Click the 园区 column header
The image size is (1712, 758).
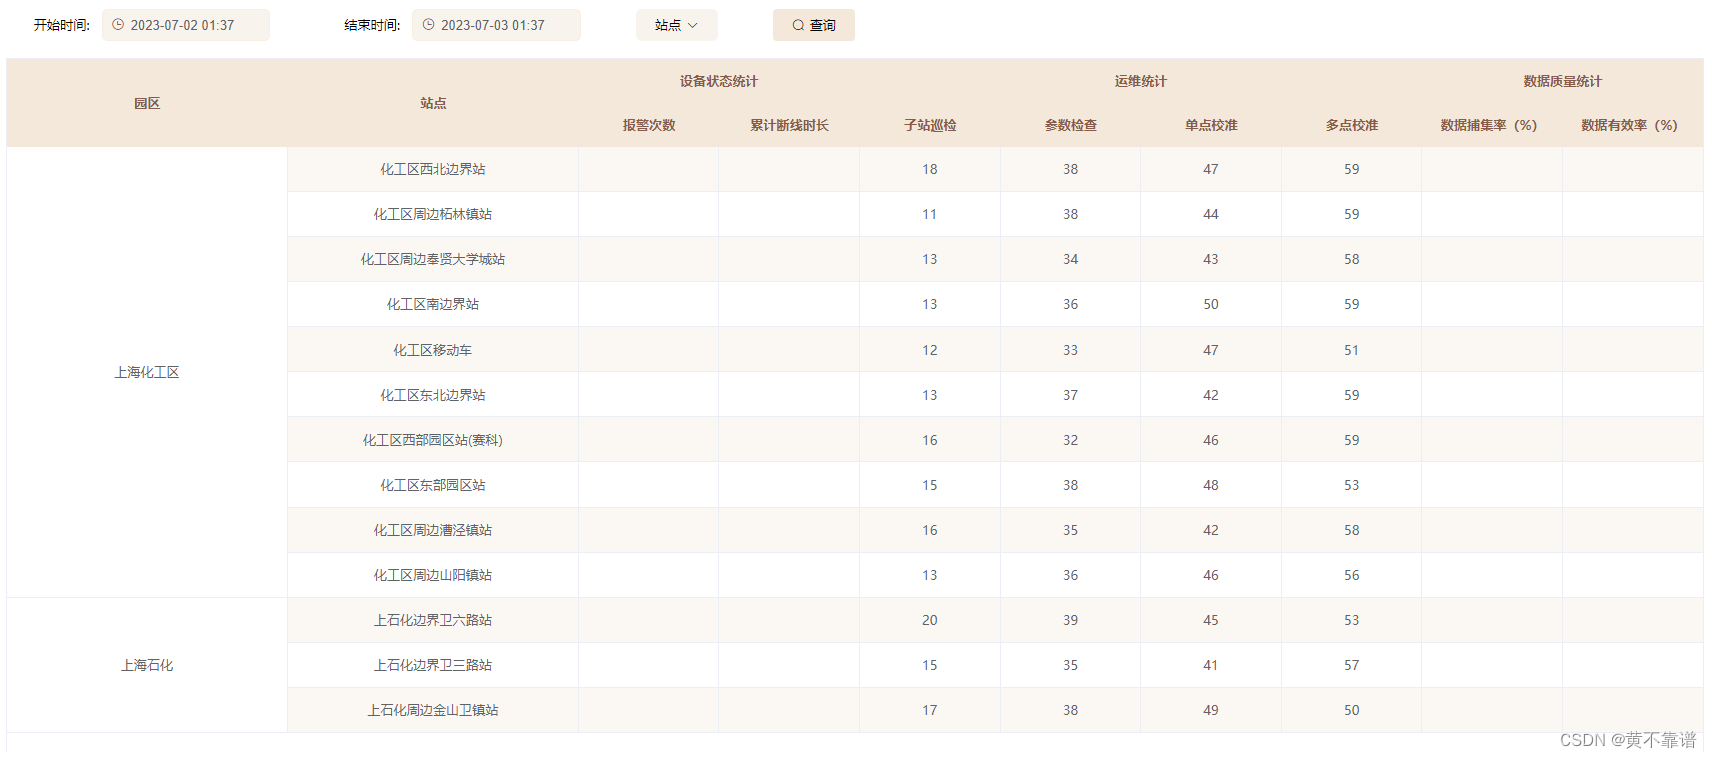147,103
